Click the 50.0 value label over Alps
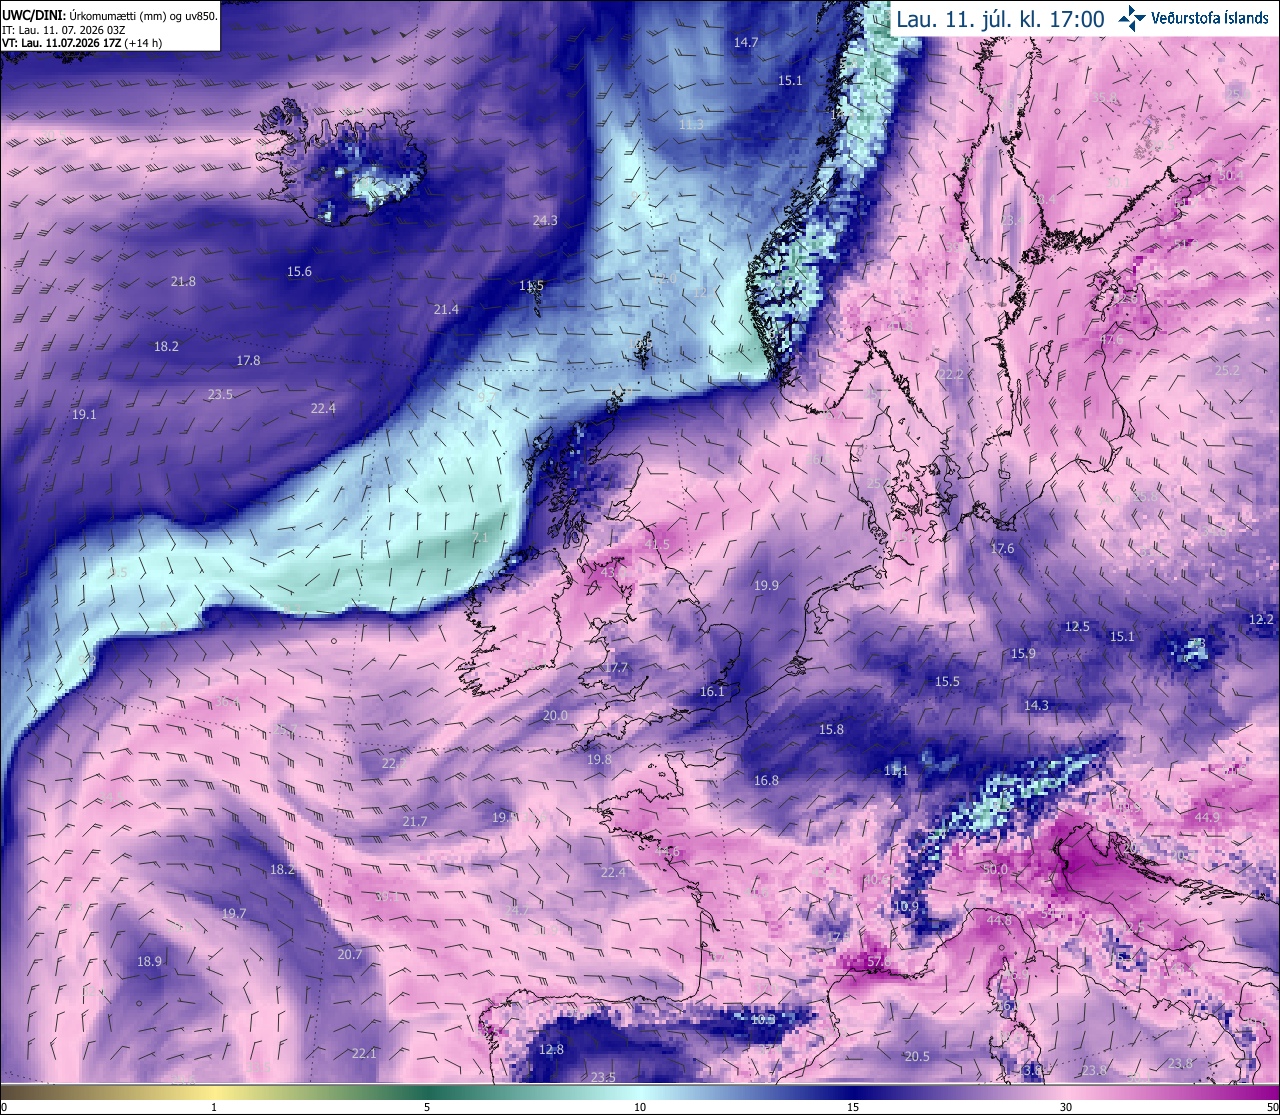The height and width of the screenshot is (1115, 1280). 996,870
